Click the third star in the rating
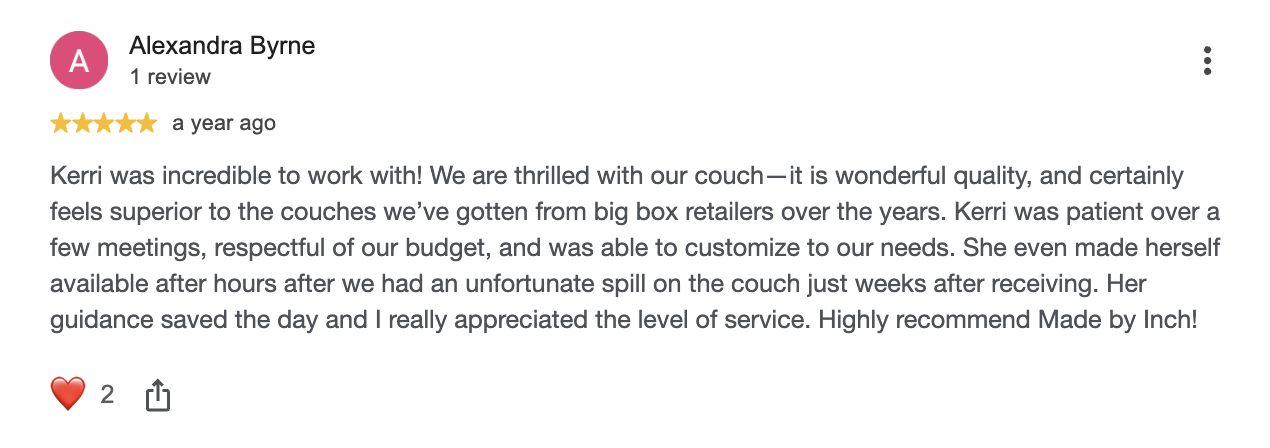 pyautogui.click(x=104, y=123)
